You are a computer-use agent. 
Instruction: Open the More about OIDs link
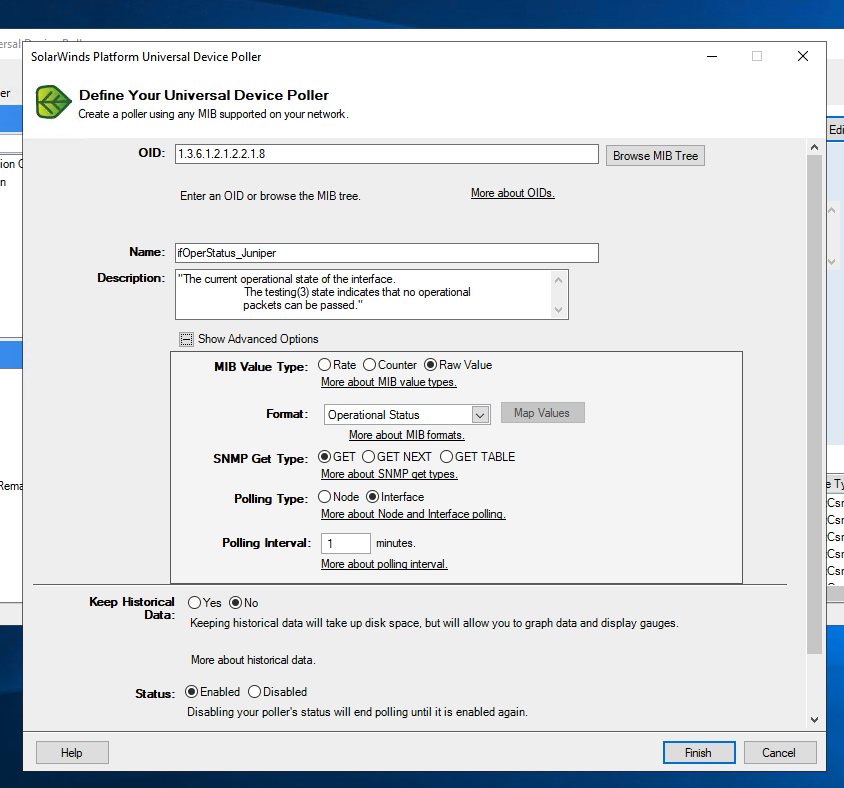512,193
